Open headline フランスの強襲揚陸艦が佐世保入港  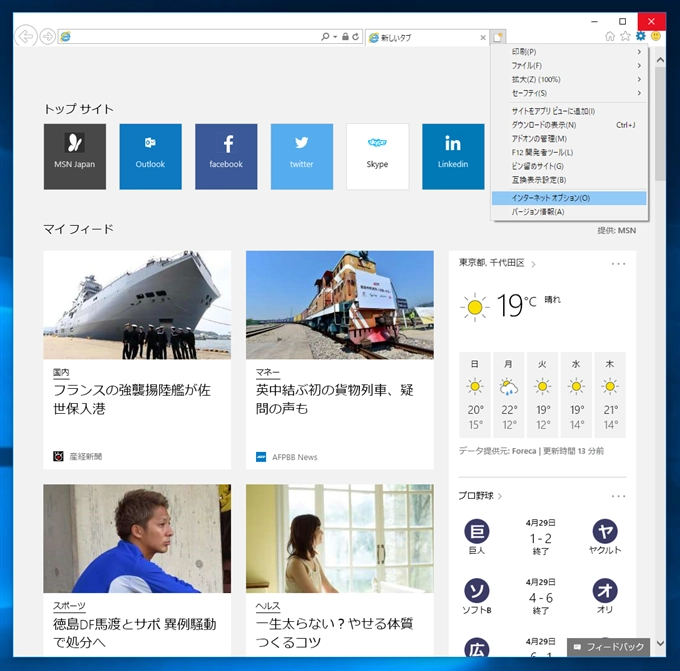pyautogui.click(x=132, y=399)
